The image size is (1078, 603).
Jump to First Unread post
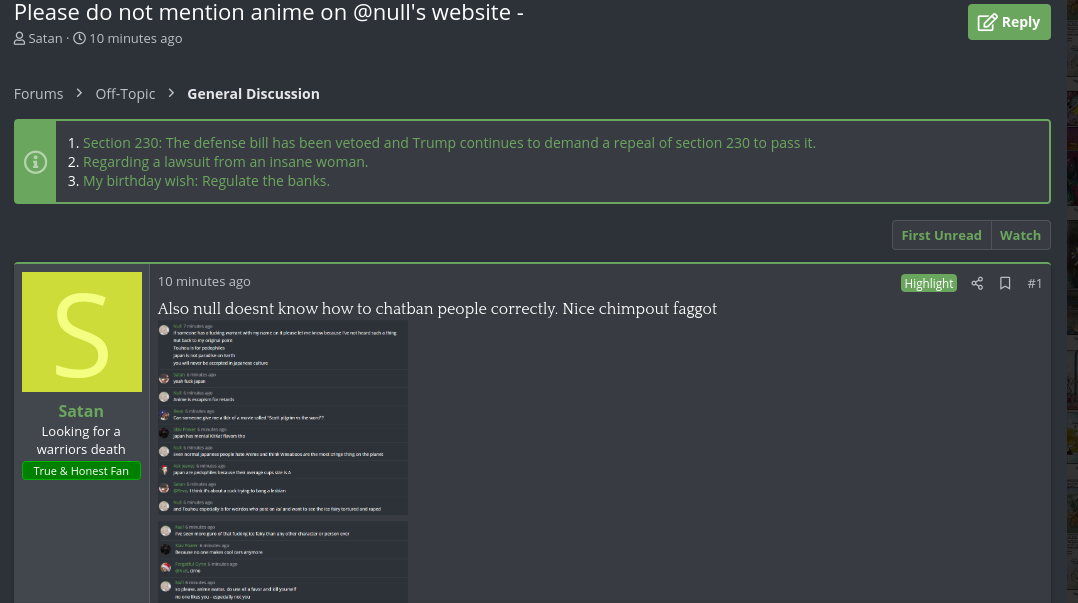pyautogui.click(x=941, y=235)
